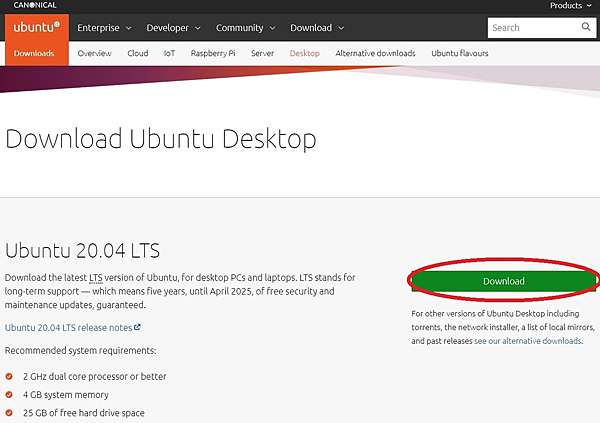Open the Alternative downloads tab

(x=375, y=53)
